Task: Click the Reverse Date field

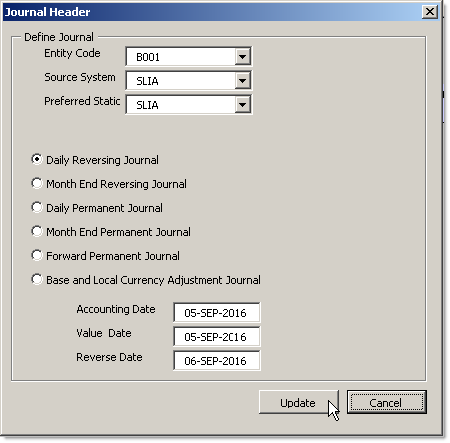Action: pyautogui.click(x=217, y=361)
